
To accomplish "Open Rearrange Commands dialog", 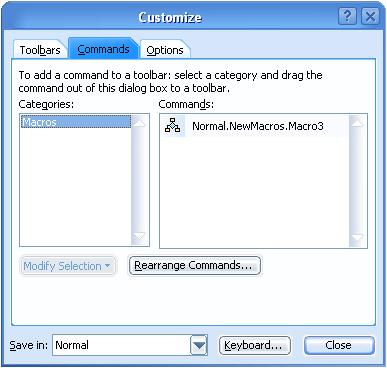I will pos(195,265).
